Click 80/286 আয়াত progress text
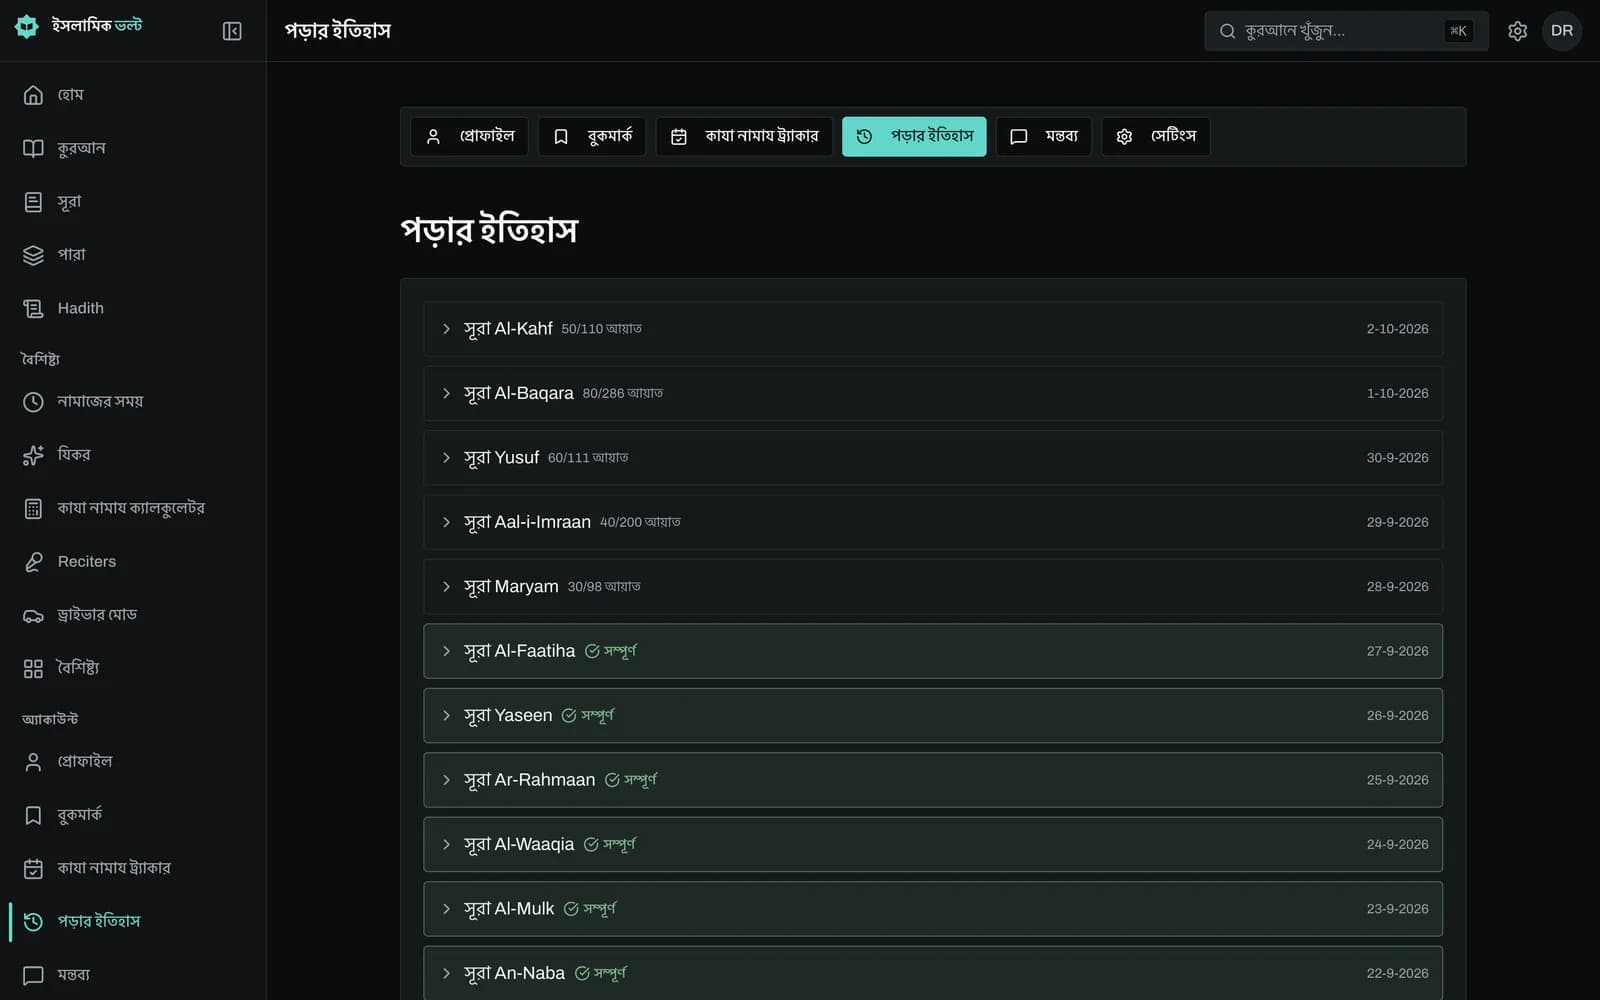The image size is (1600, 1000). click(623, 394)
